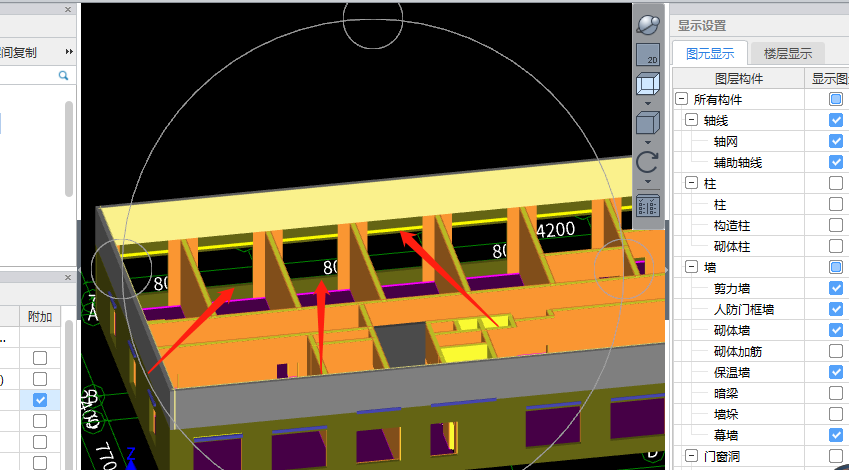Select the 辅助轴线 tree row
849x470 pixels.
738,162
